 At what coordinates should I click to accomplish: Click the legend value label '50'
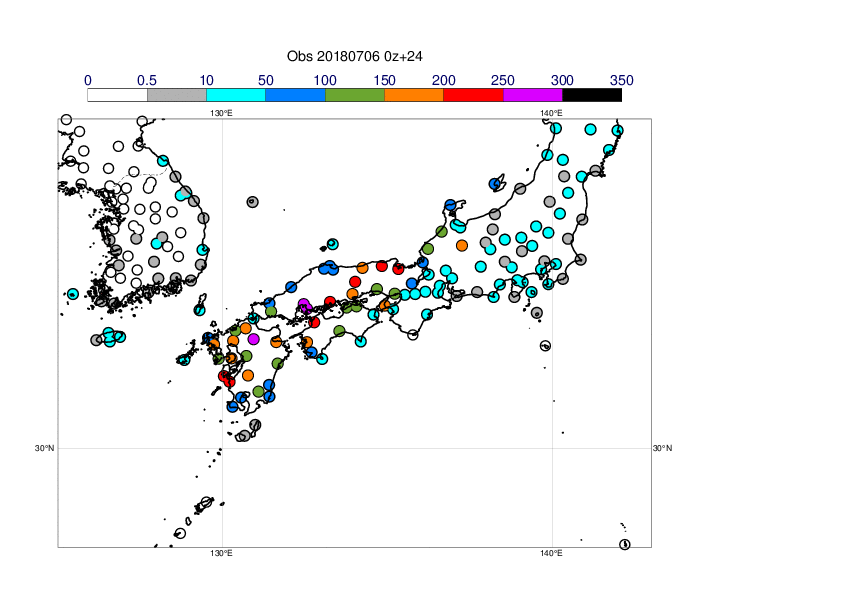[266, 81]
